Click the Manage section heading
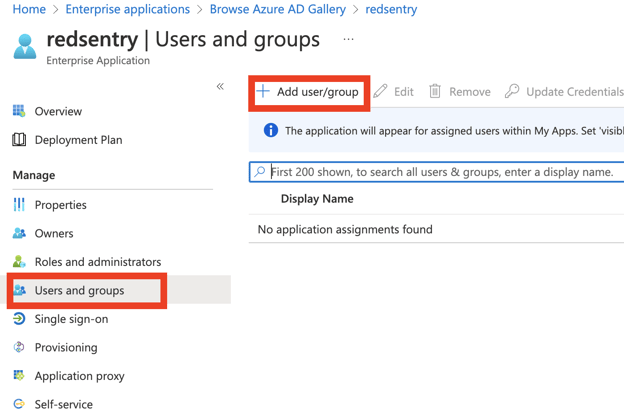Screen dimensions: 624x416 click(34, 175)
